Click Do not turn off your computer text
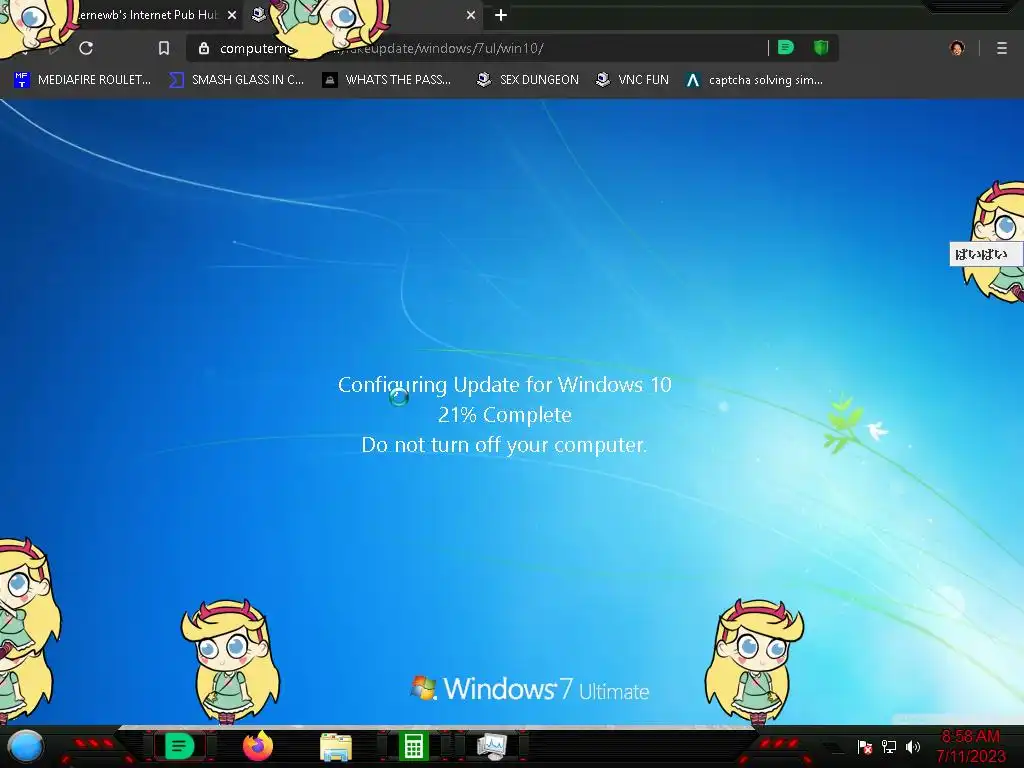This screenshot has height=768, width=1024. click(x=504, y=445)
